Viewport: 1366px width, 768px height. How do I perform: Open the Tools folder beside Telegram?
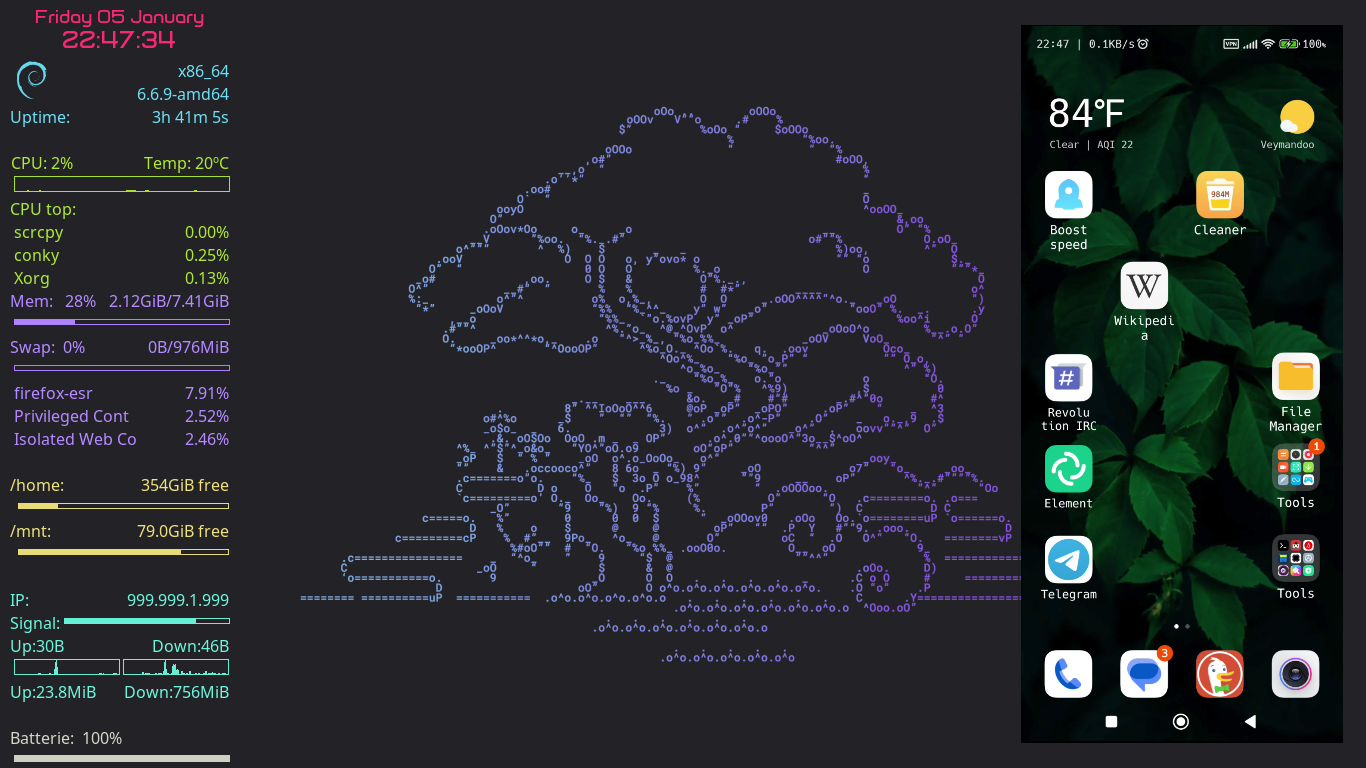(x=1295, y=559)
